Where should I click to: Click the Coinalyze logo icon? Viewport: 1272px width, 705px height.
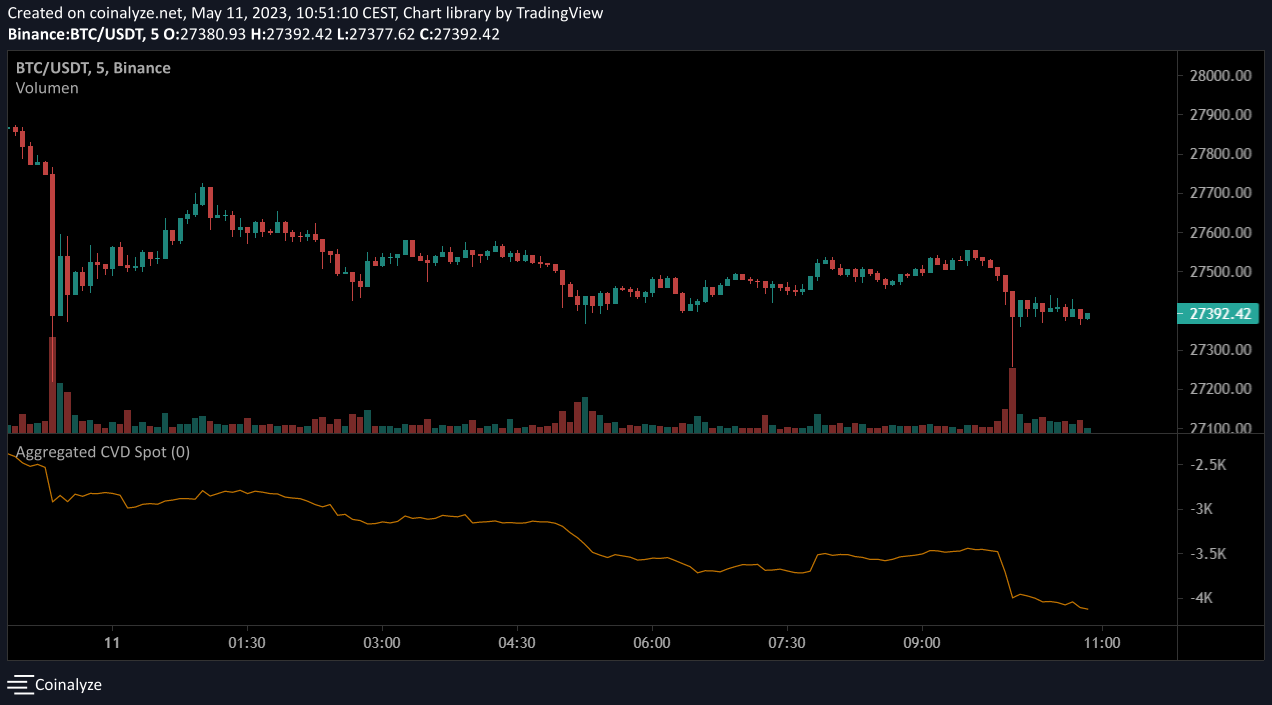[x=19, y=685]
